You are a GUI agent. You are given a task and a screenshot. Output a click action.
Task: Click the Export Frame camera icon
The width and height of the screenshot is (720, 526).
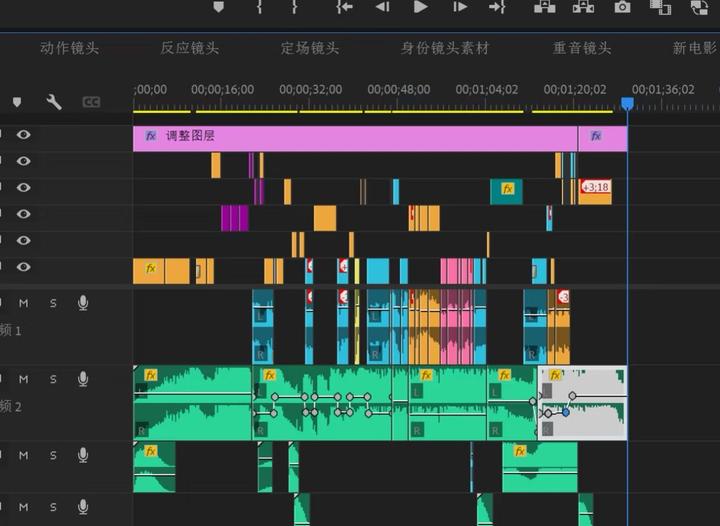click(x=622, y=7)
